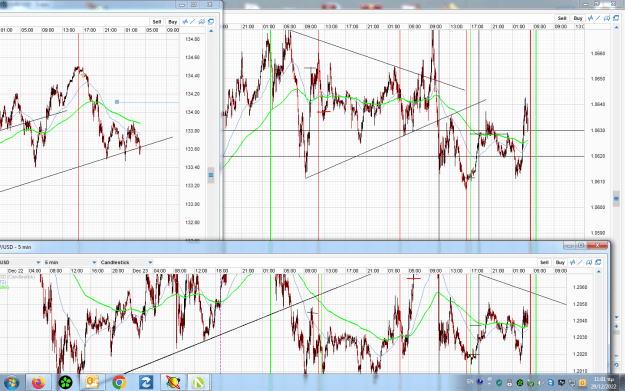
Task: Click Sell in the bottom USD 5 min chart
Action: pyautogui.click(x=544, y=262)
